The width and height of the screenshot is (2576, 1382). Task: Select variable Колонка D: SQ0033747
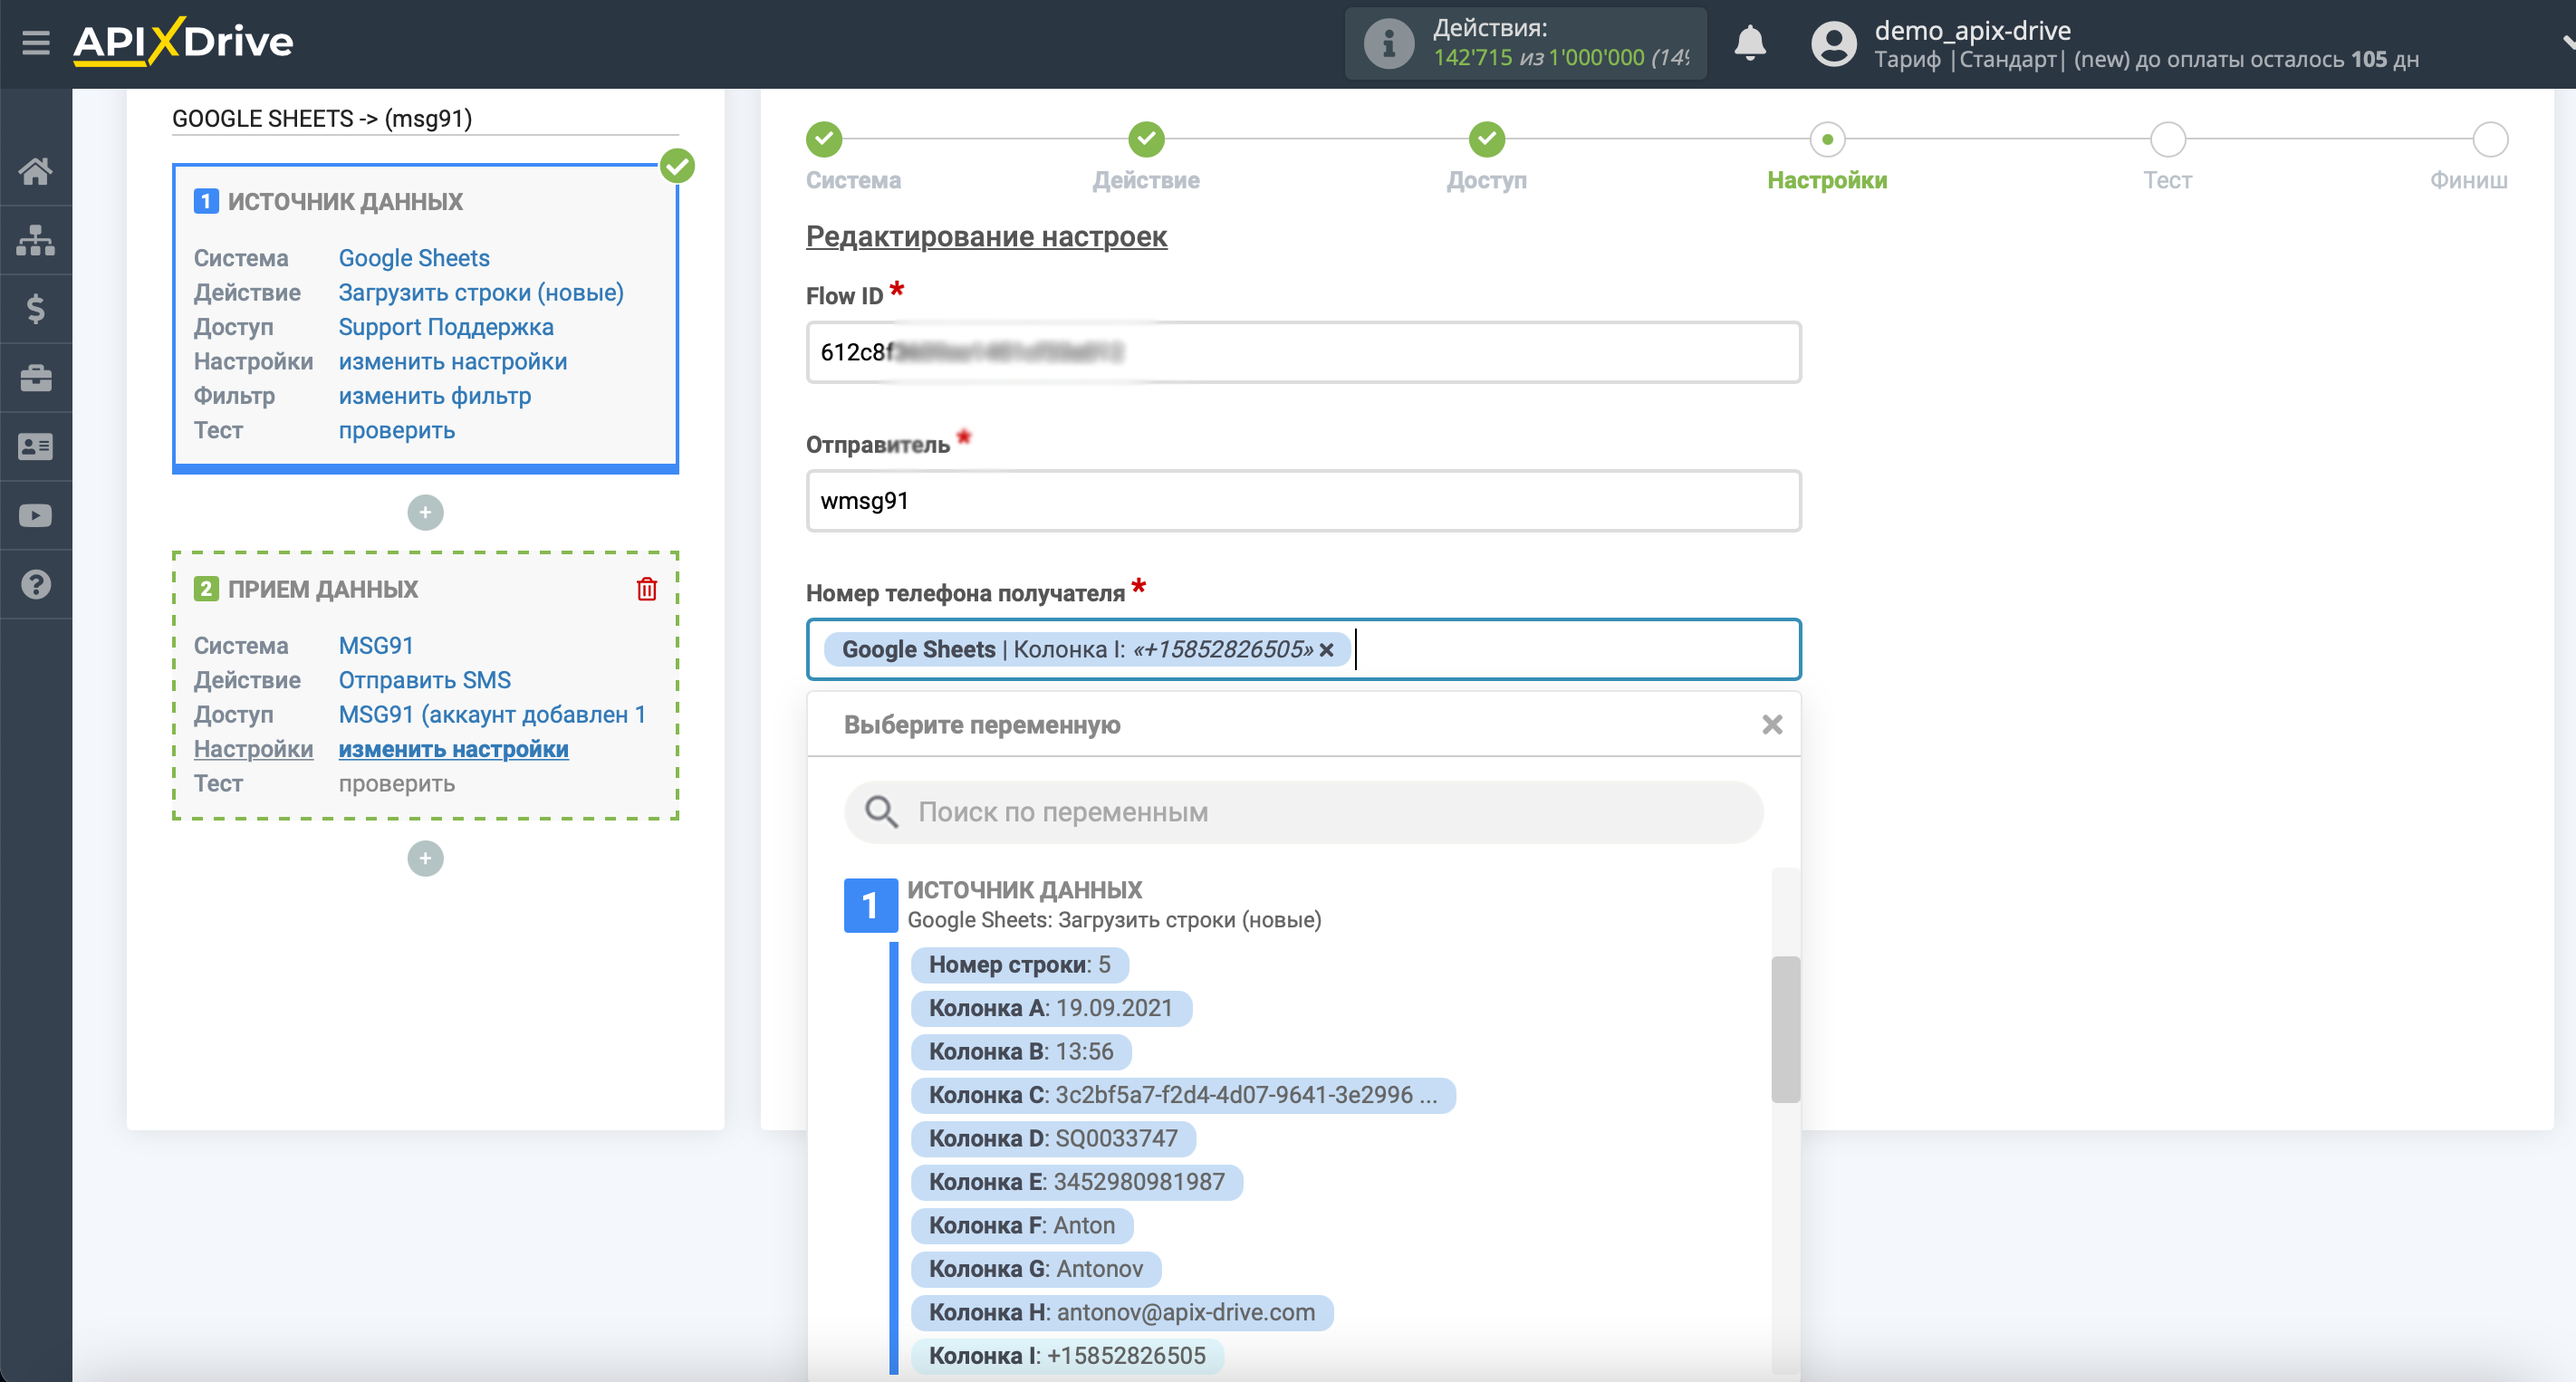pyautogui.click(x=1053, y=1139)
